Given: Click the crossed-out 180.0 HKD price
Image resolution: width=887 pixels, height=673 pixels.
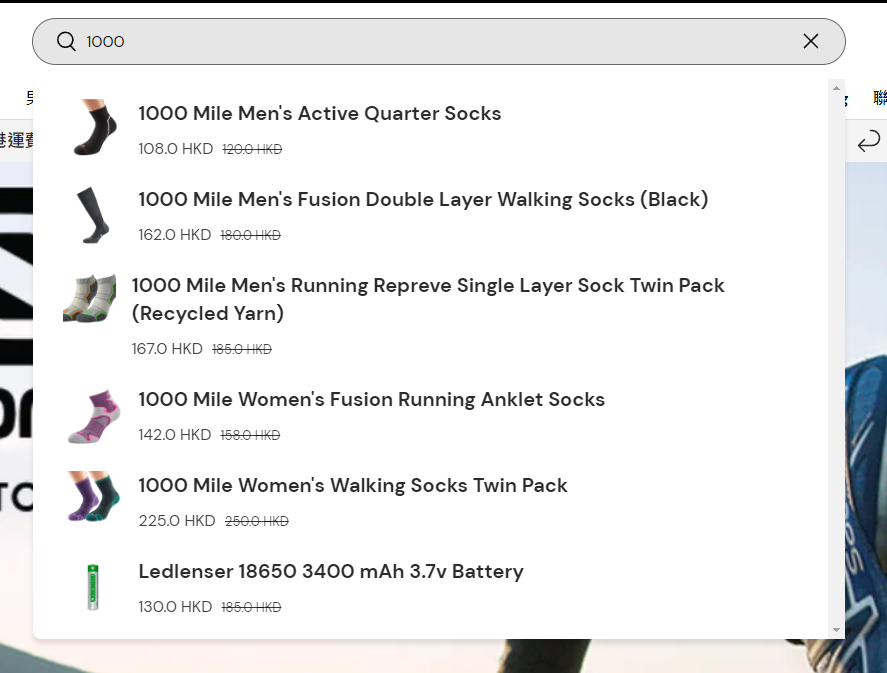Looking at the screenshot, I should pyautogui.click(x=251, y=235).
